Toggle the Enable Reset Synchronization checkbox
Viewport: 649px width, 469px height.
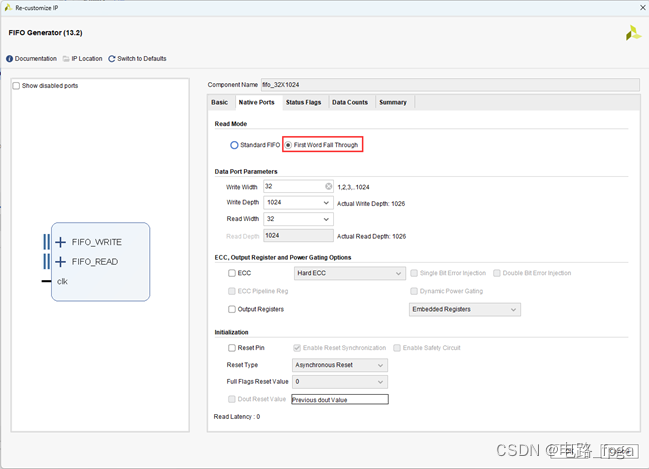pyautogui.click(x=297, y=348)
